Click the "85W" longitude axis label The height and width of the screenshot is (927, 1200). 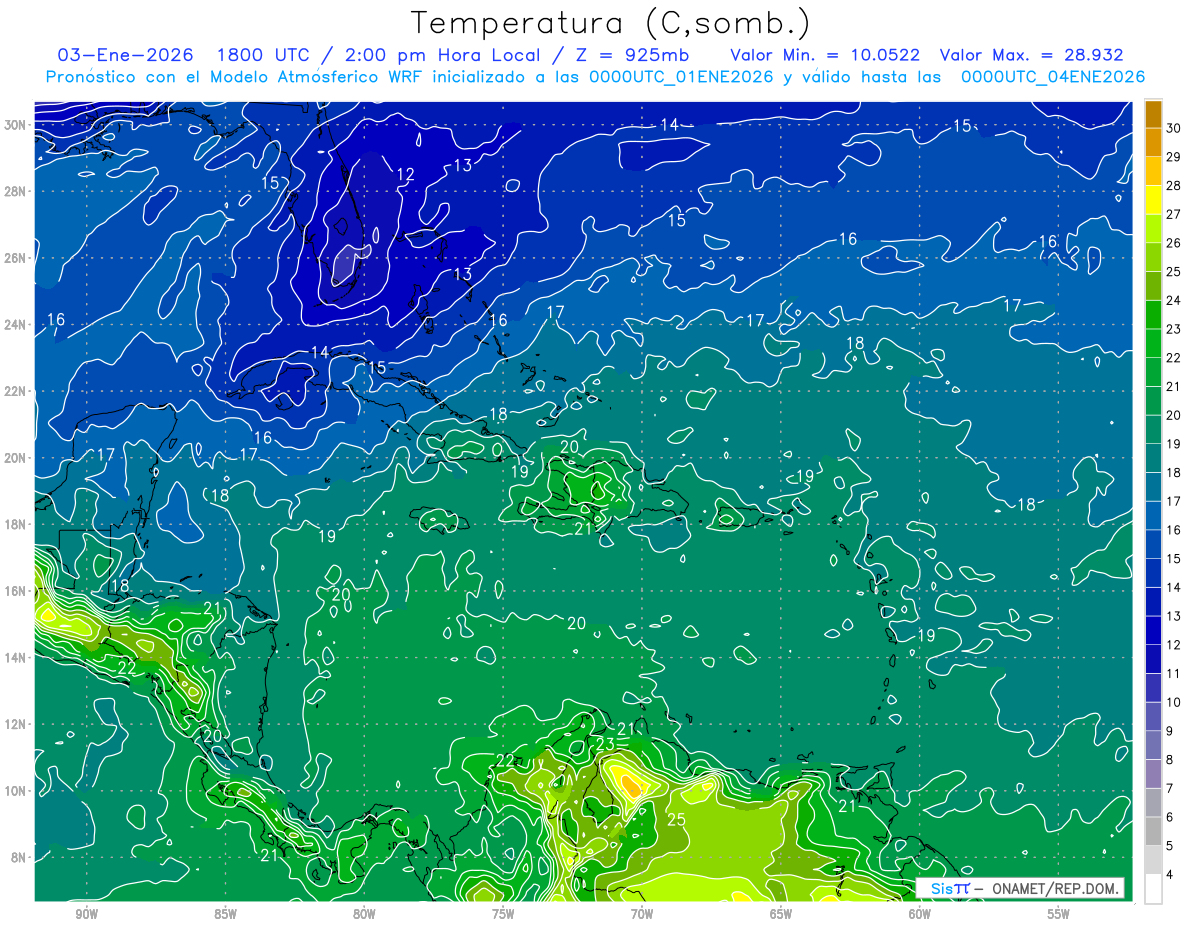[x=225, y=915]
